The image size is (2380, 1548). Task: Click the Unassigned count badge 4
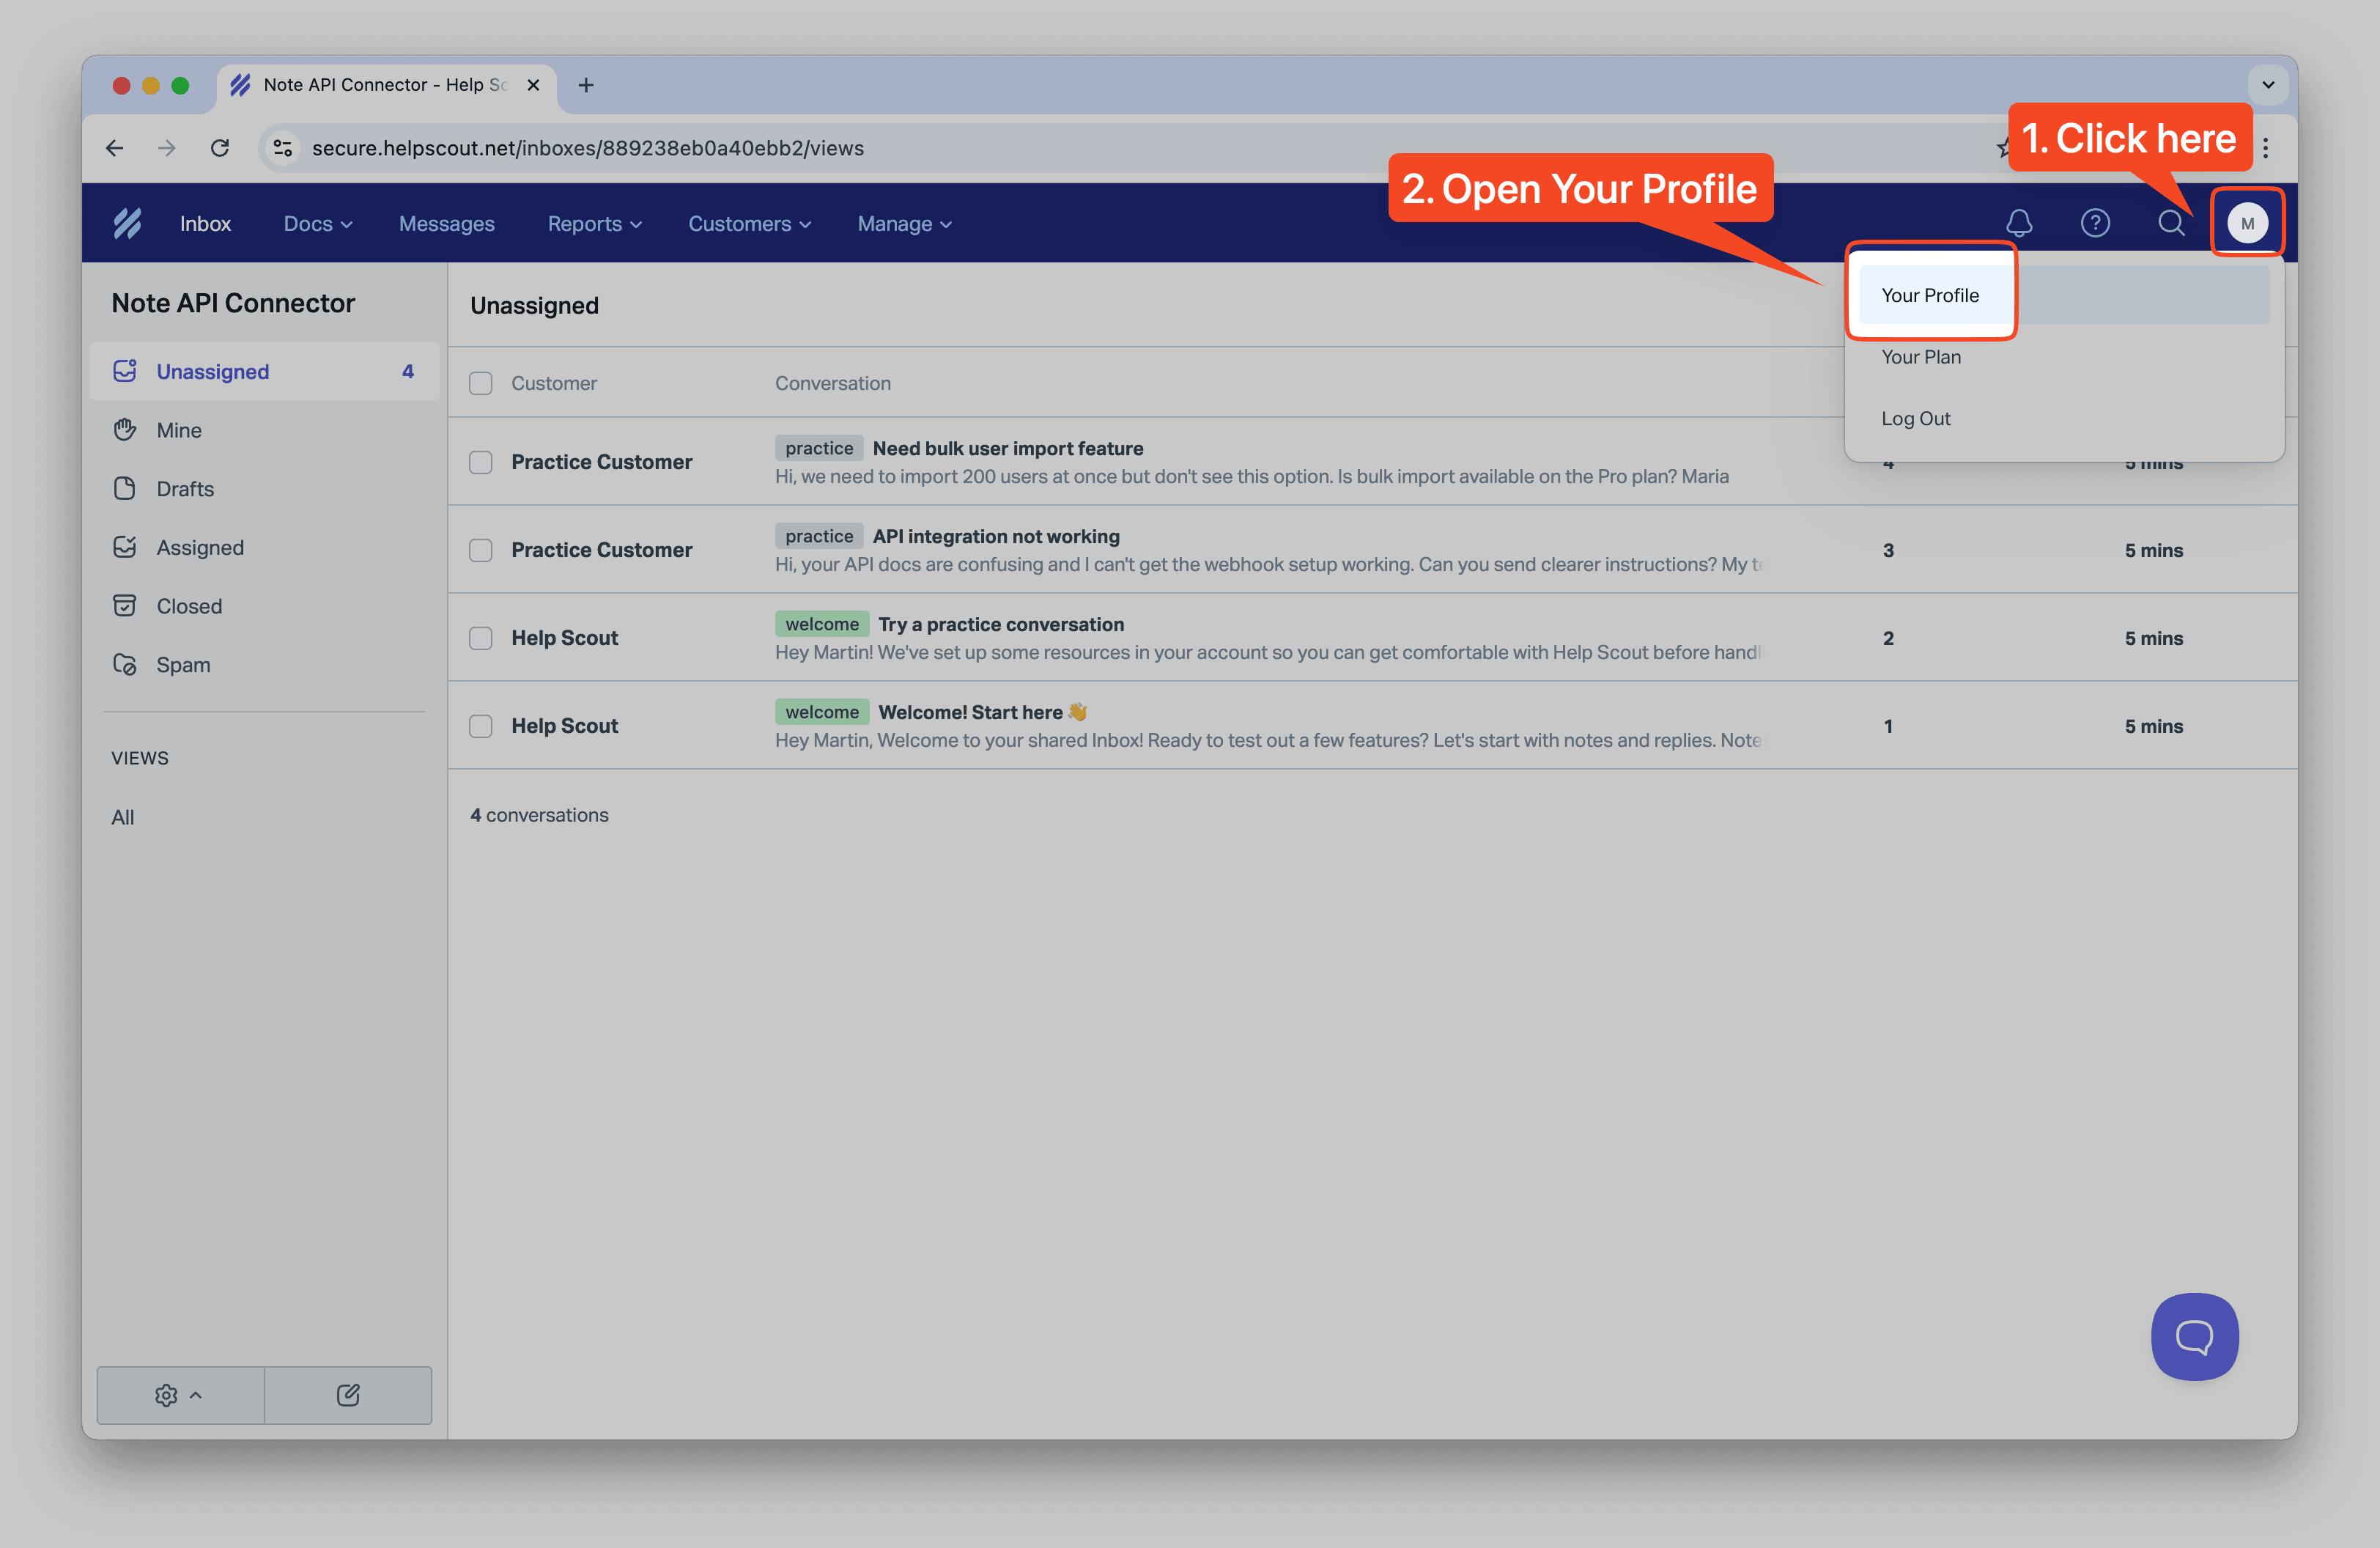coord(408,371)
